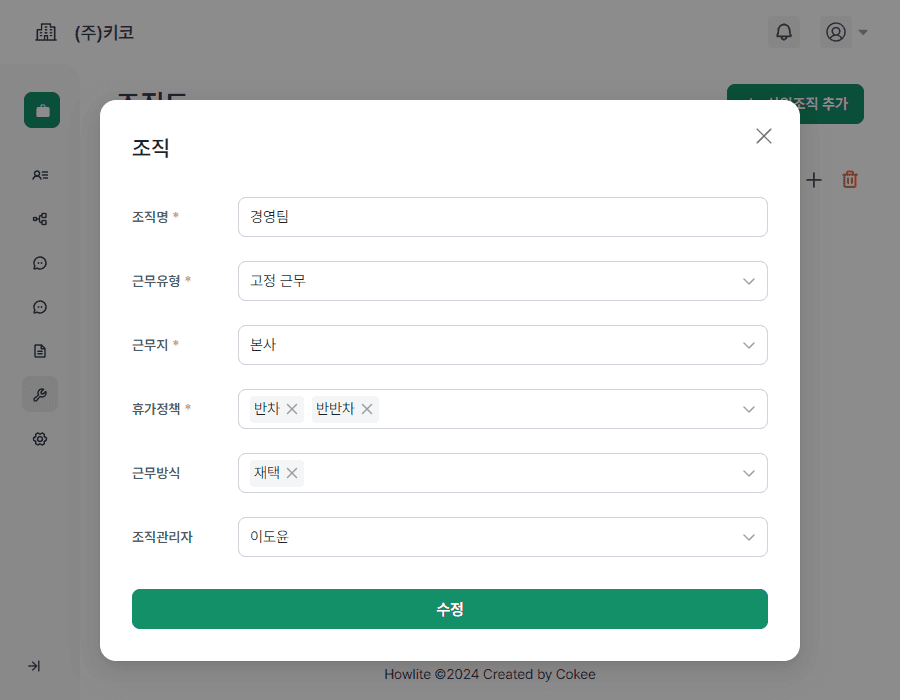Open the 휴가정책 selection dropdown
The image size is (900, 700).
[560, 409]
